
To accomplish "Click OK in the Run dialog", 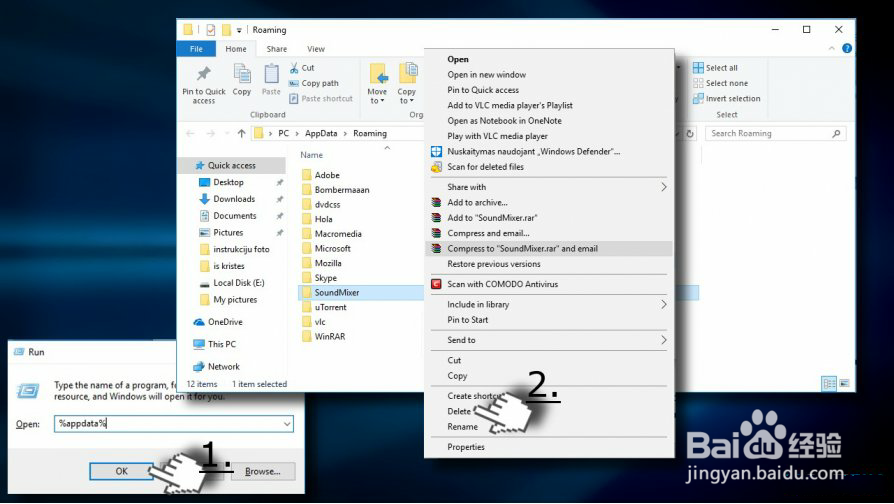I will tap(121, 472).
